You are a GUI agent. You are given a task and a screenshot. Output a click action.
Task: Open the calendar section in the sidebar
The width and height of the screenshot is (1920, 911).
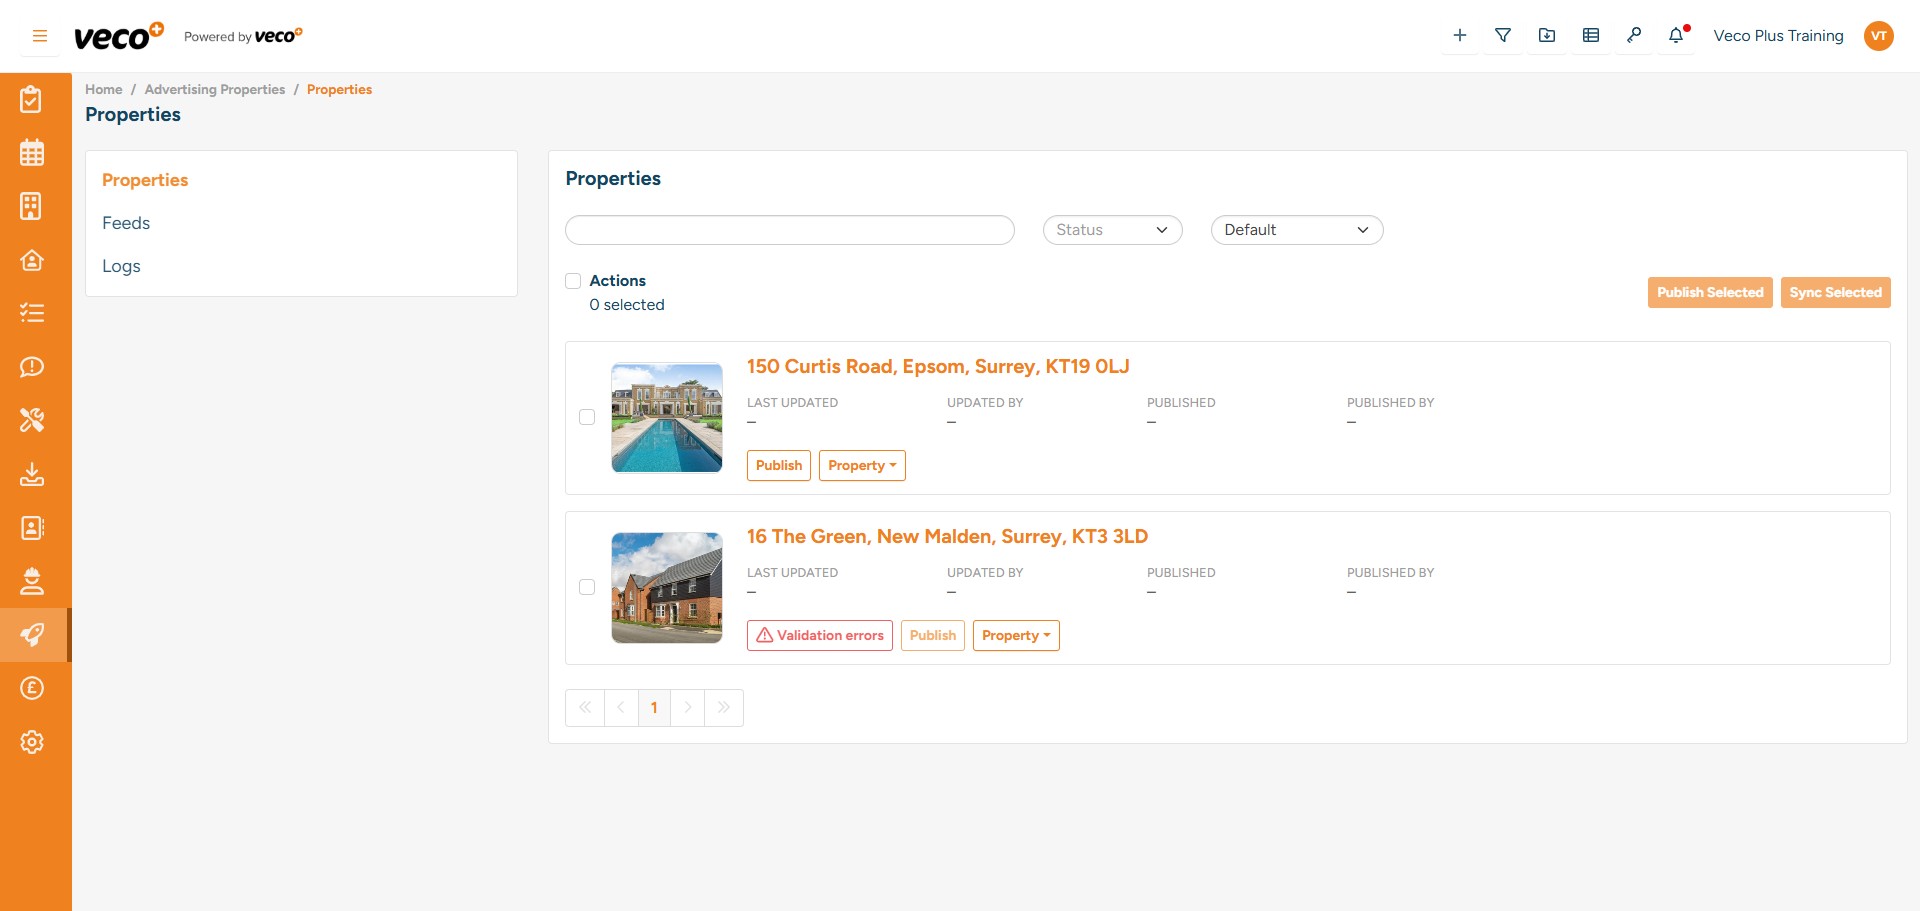[33, 153]
